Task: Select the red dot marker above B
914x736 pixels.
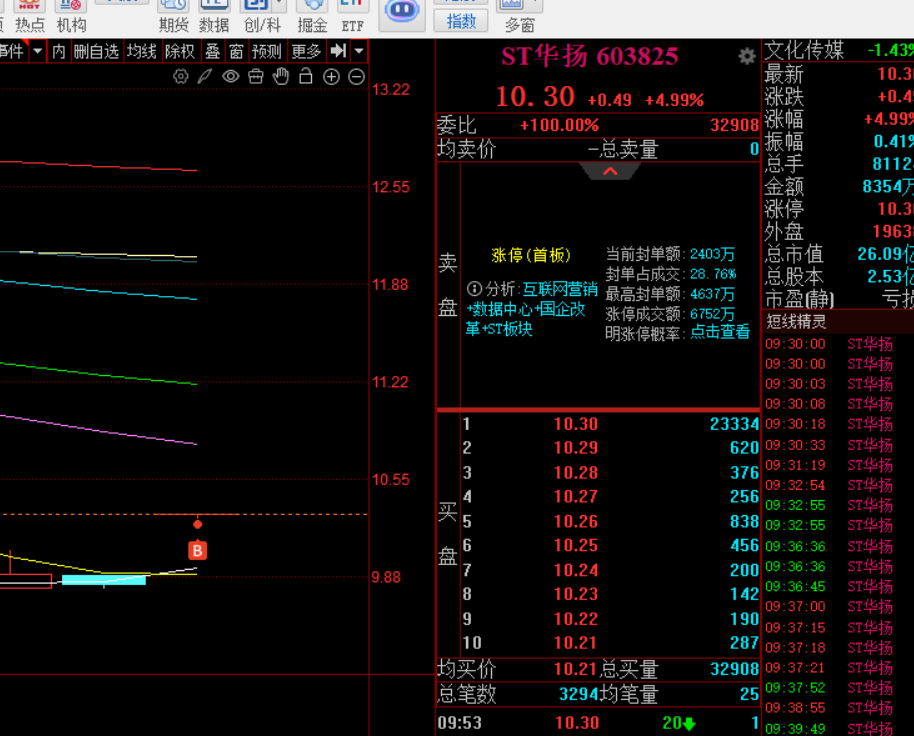Action: coord(198,524)
